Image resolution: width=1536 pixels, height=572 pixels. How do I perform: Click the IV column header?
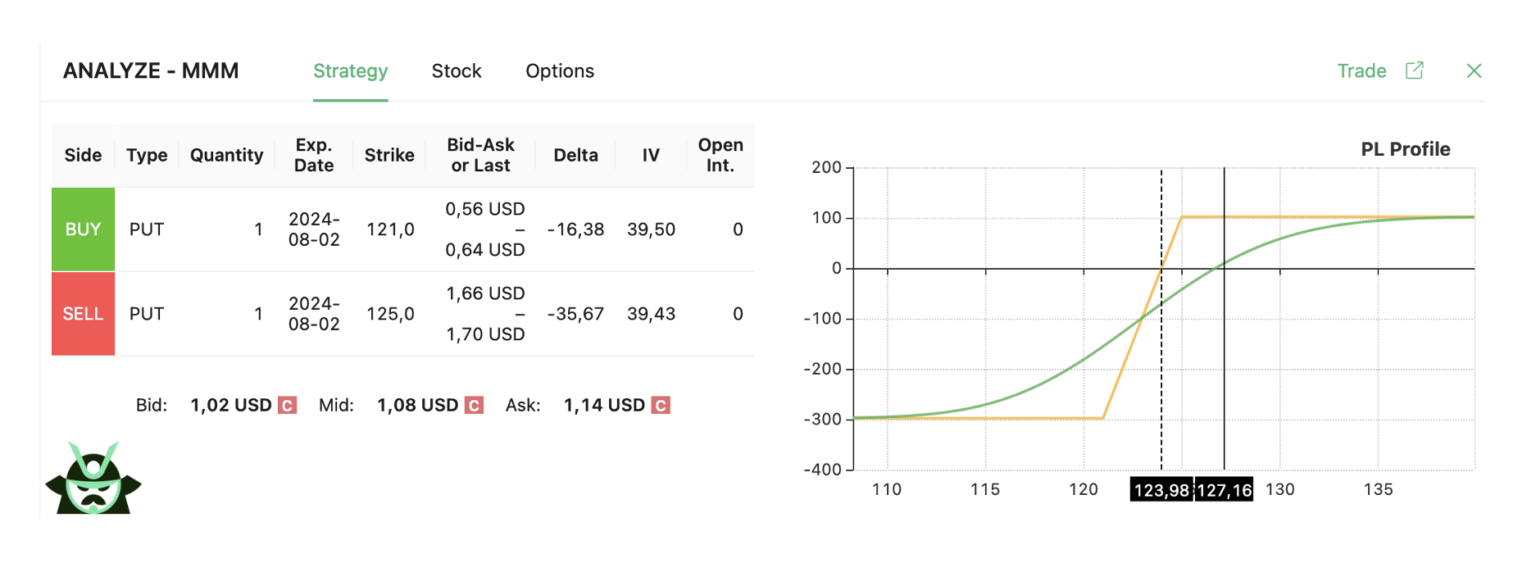pyautogui.click(x=651, y=155)
